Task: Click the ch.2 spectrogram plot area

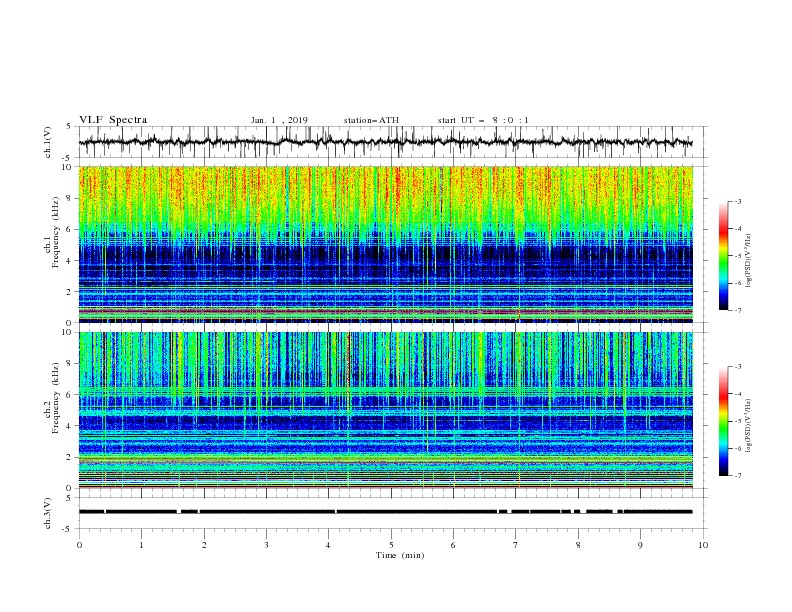Action: coord(386,410)
